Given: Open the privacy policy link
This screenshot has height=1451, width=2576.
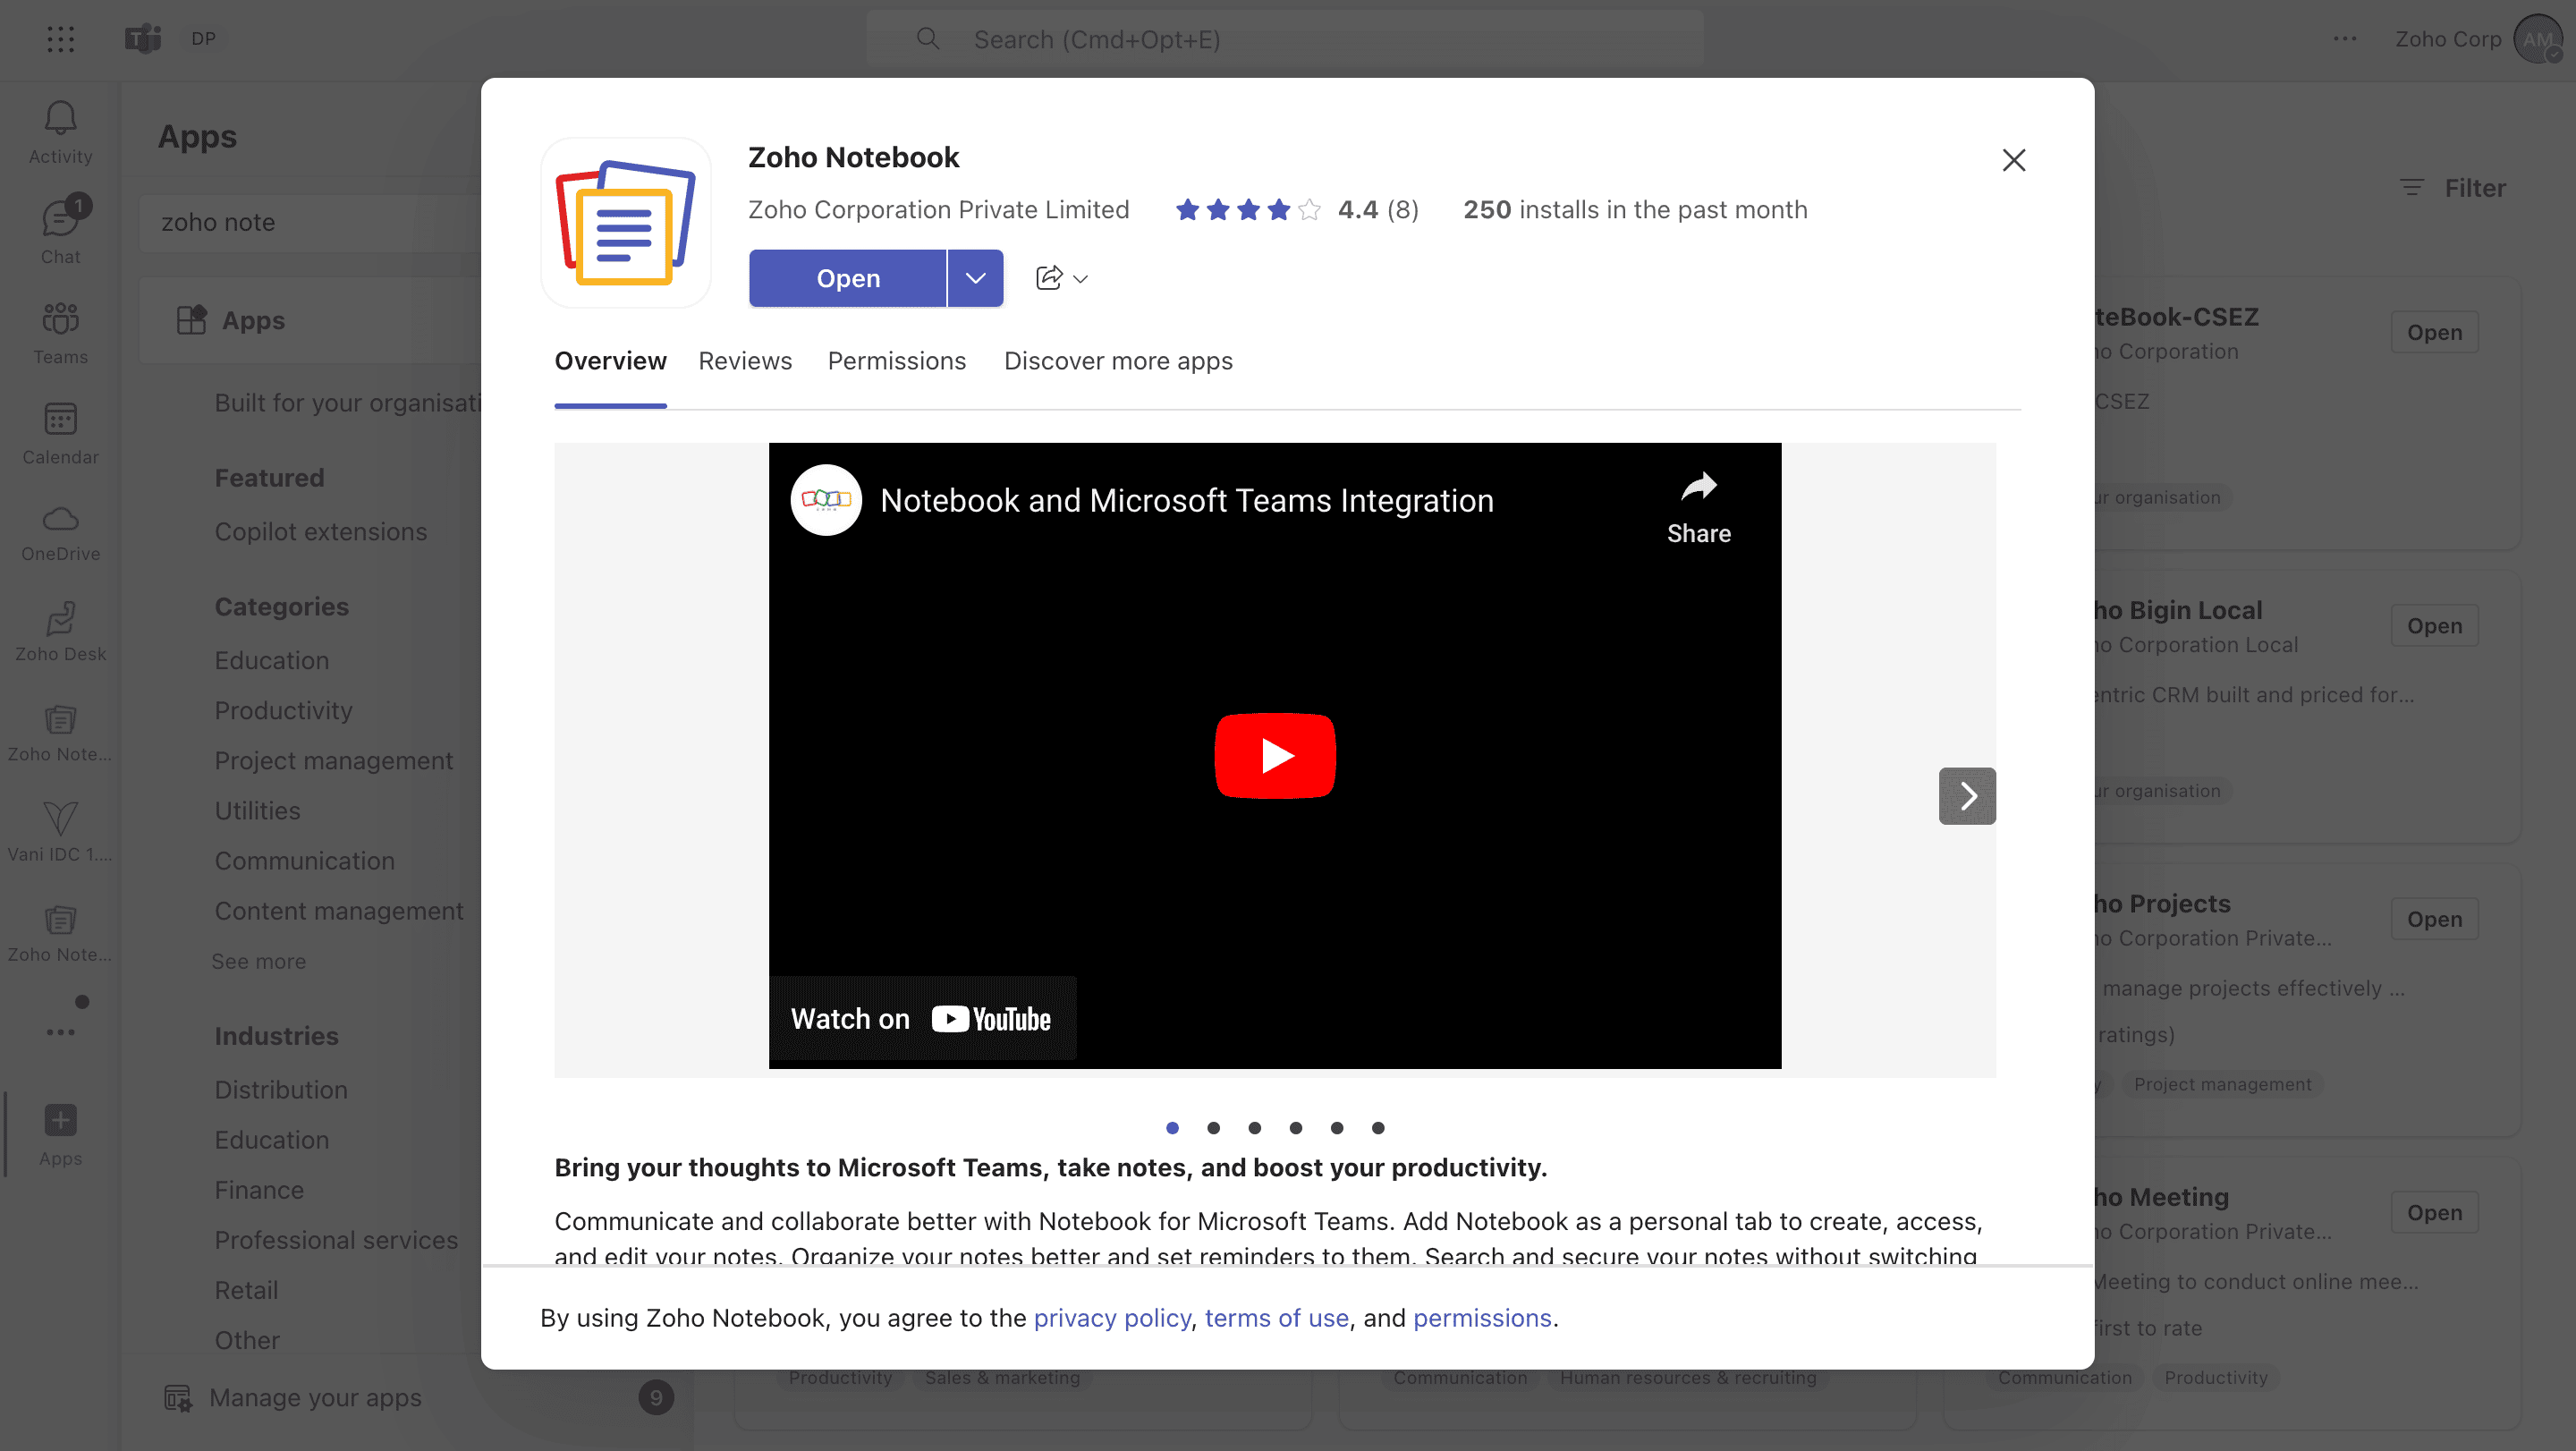Looking at the screenshot, I should (x=1111, y=1318).
